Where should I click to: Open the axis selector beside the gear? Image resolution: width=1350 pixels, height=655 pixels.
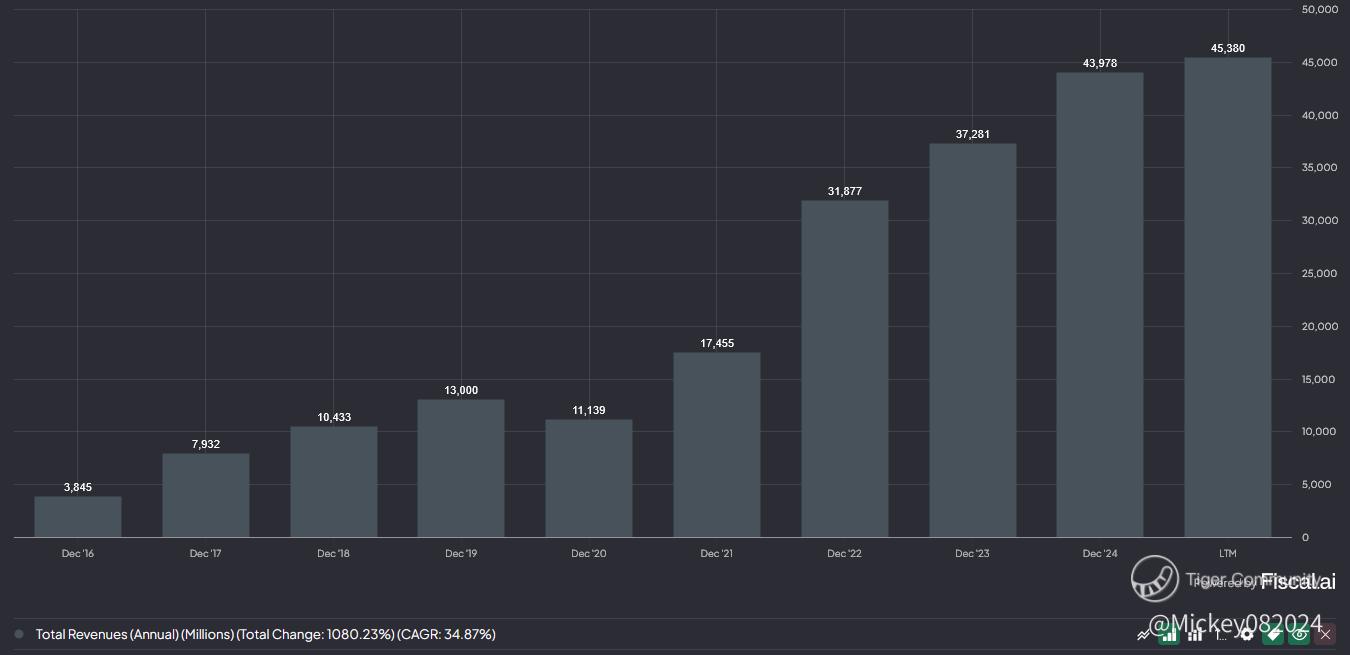[1221, 634]
